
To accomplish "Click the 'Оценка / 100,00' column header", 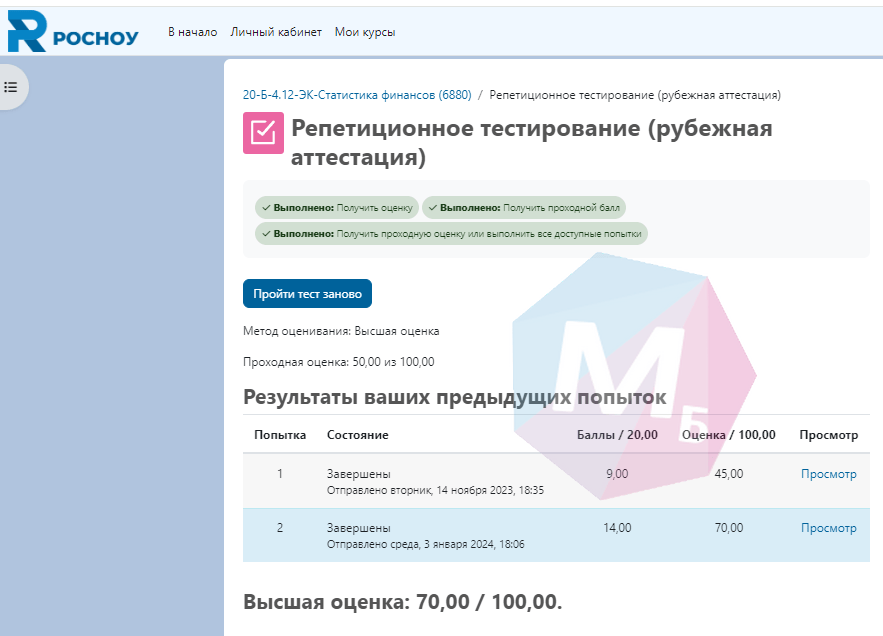I will point(728,435).
